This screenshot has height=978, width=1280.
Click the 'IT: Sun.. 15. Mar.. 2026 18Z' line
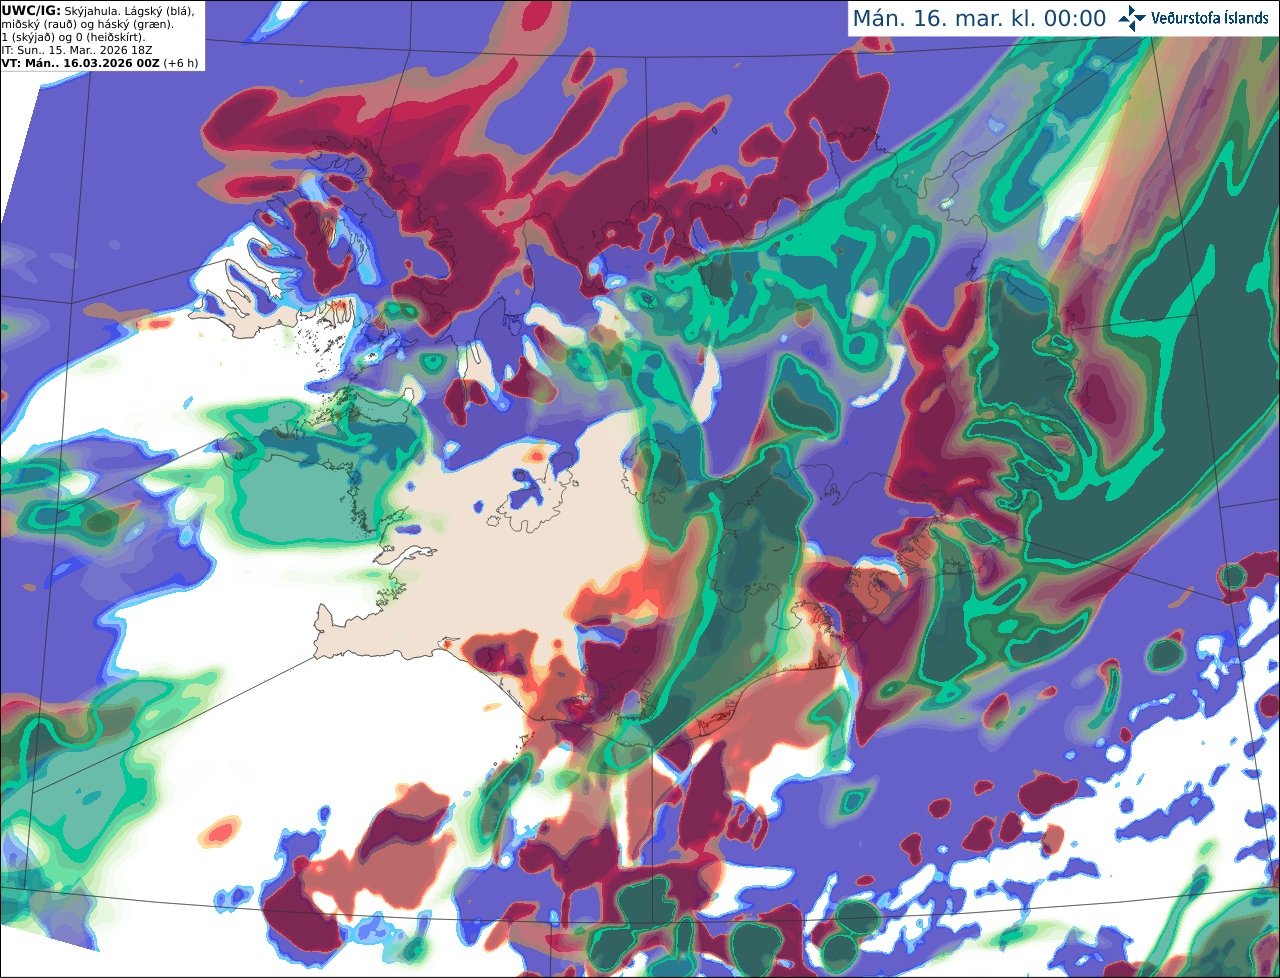pos(77,50)
